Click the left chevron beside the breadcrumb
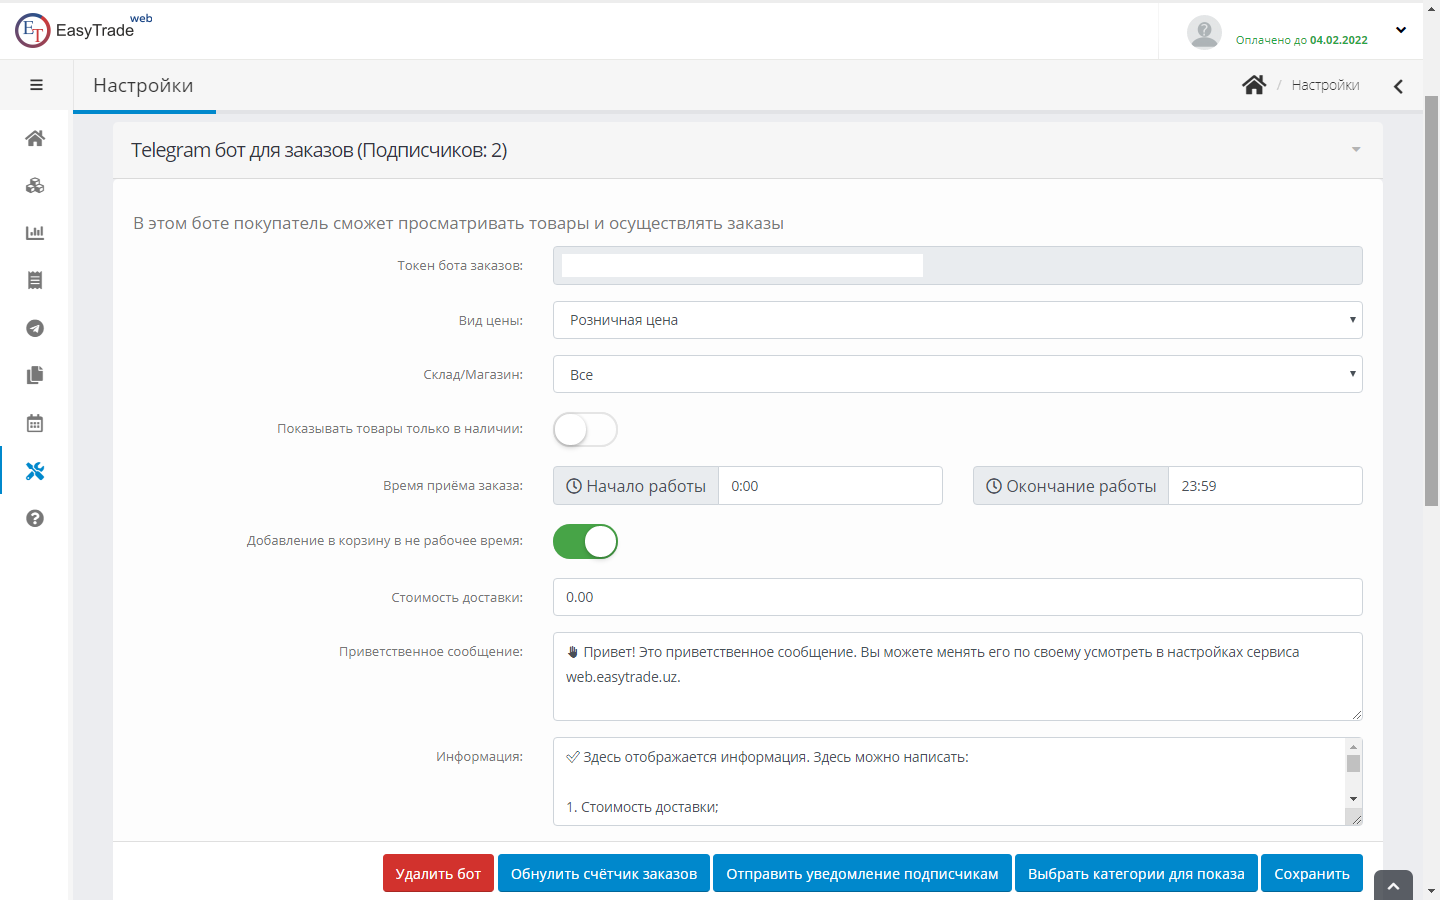This screenshot has height=900, width=1440. pos(1398,86)
